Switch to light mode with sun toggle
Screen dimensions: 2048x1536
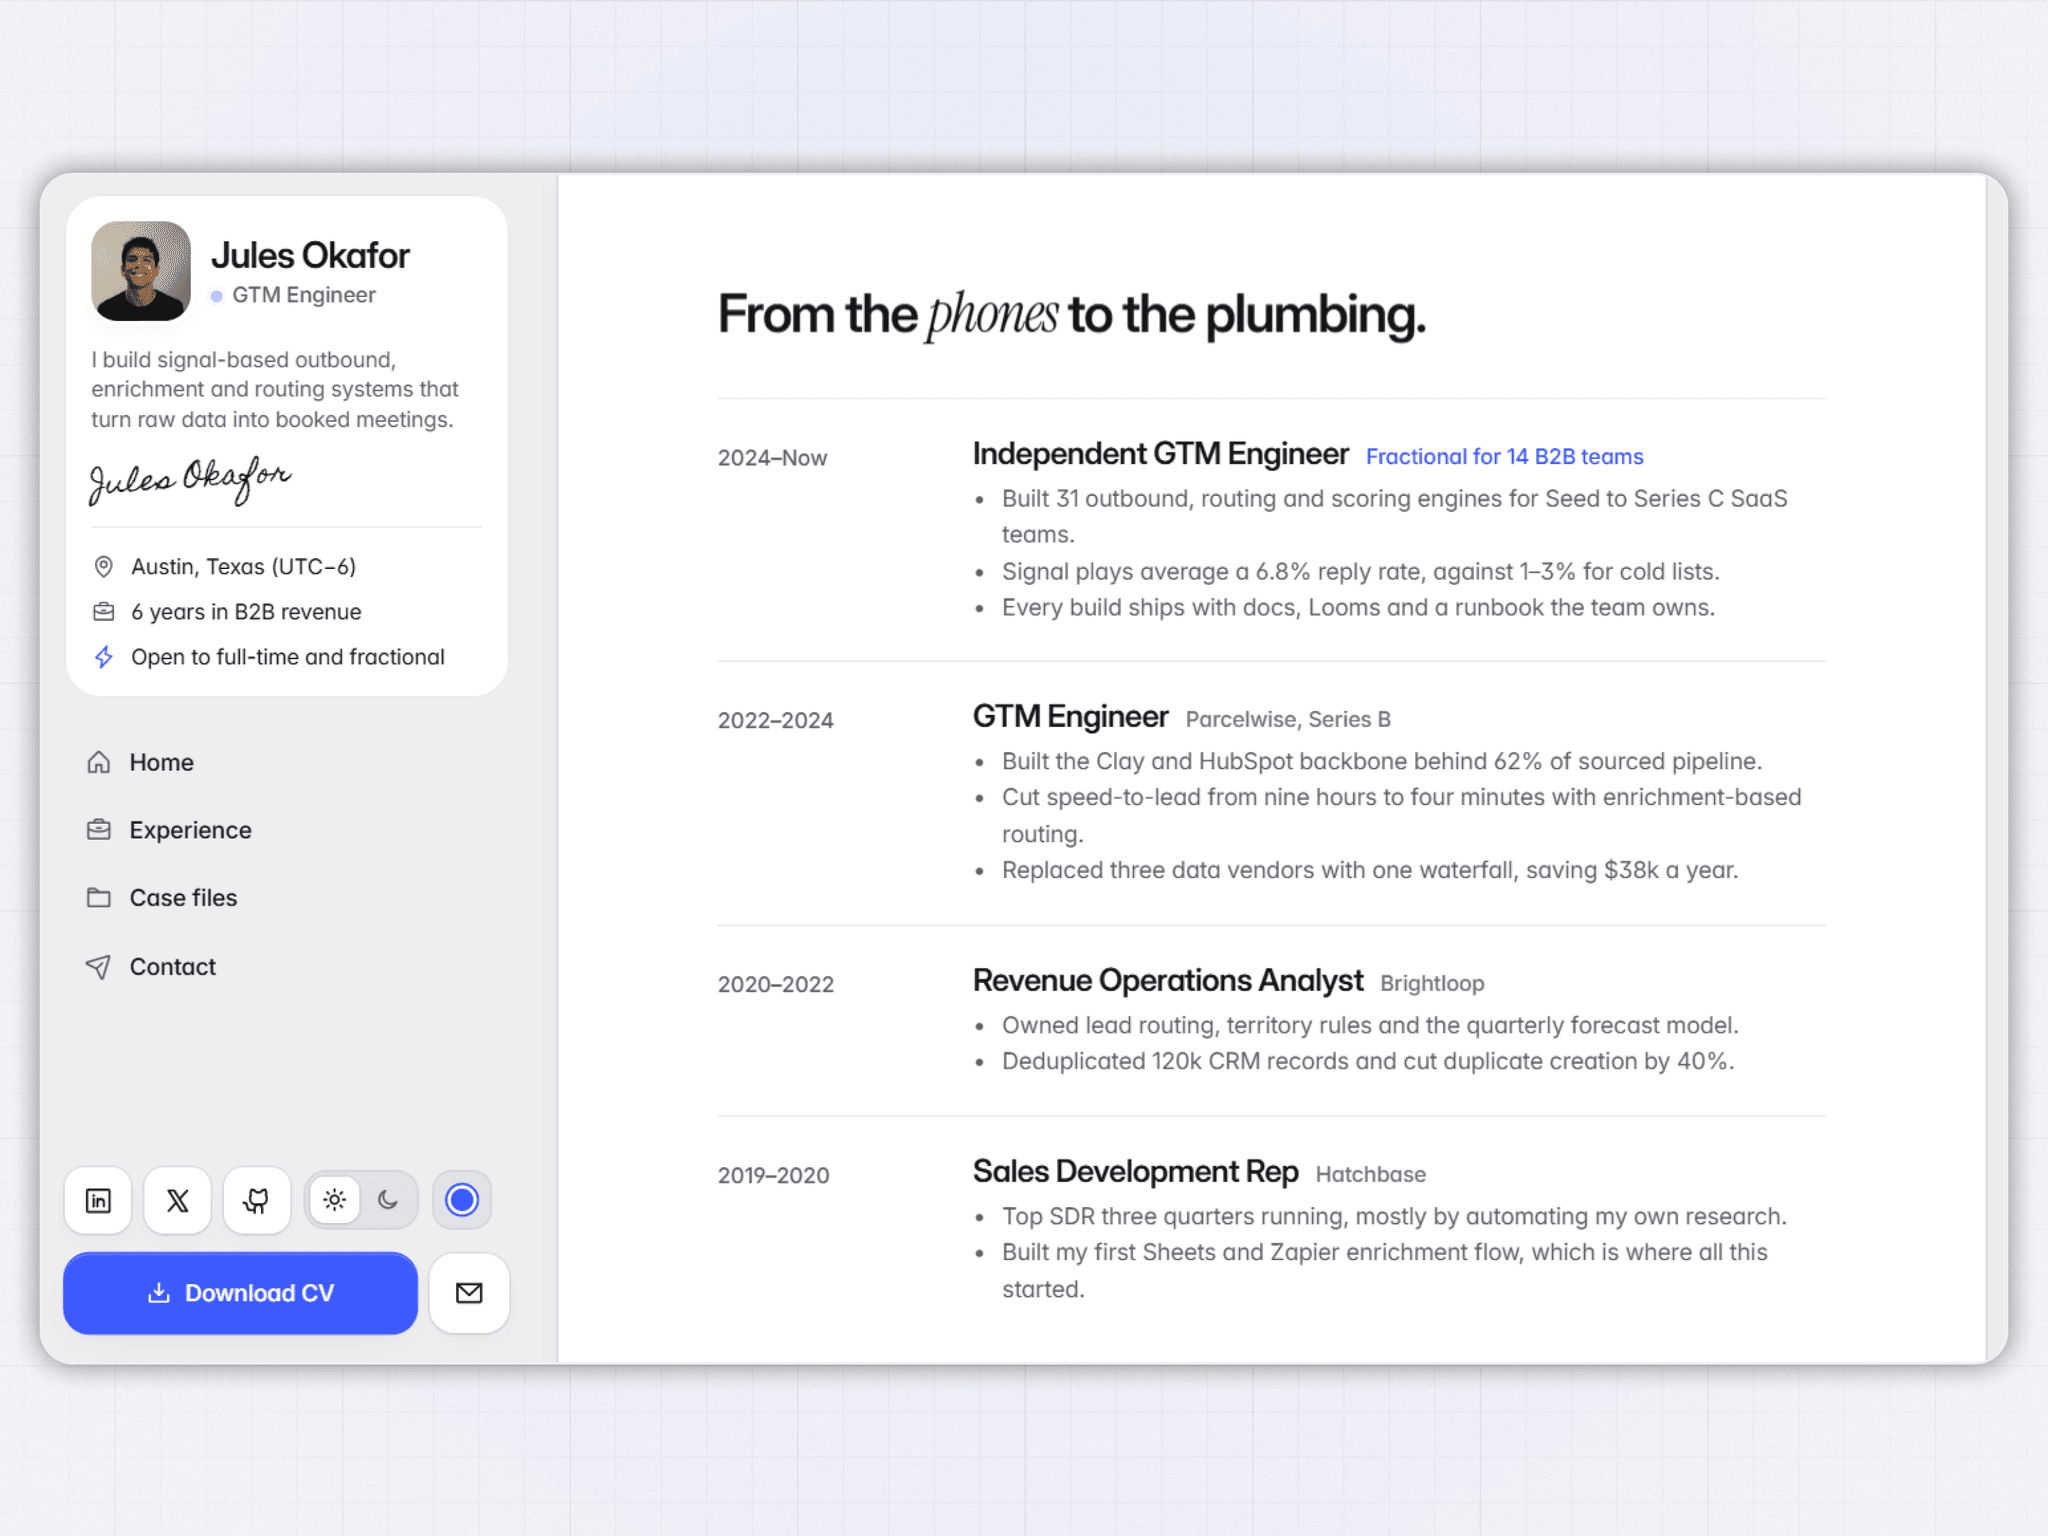click(335, 1200)
